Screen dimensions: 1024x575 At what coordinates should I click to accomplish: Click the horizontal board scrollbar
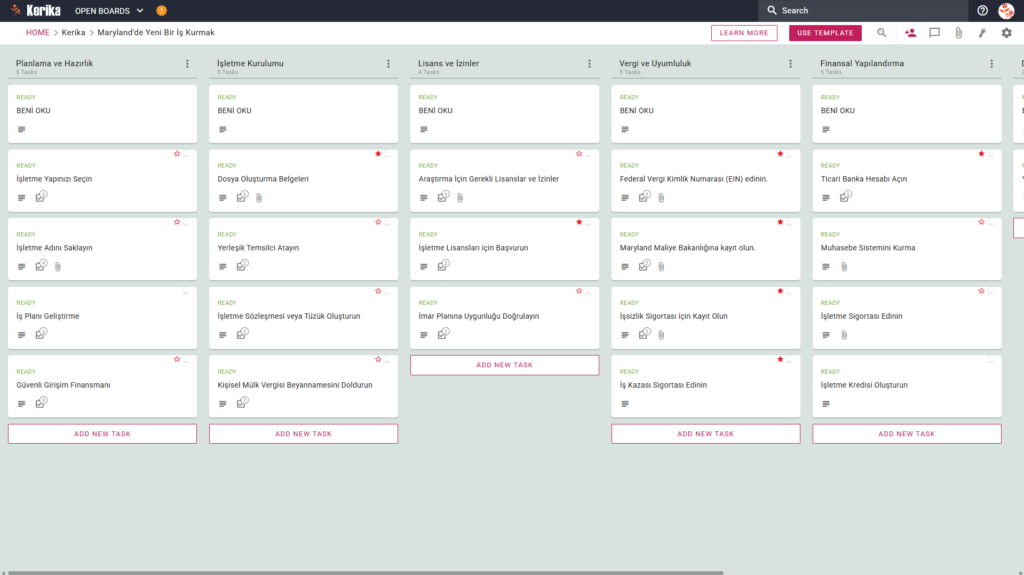coord(366,573)
